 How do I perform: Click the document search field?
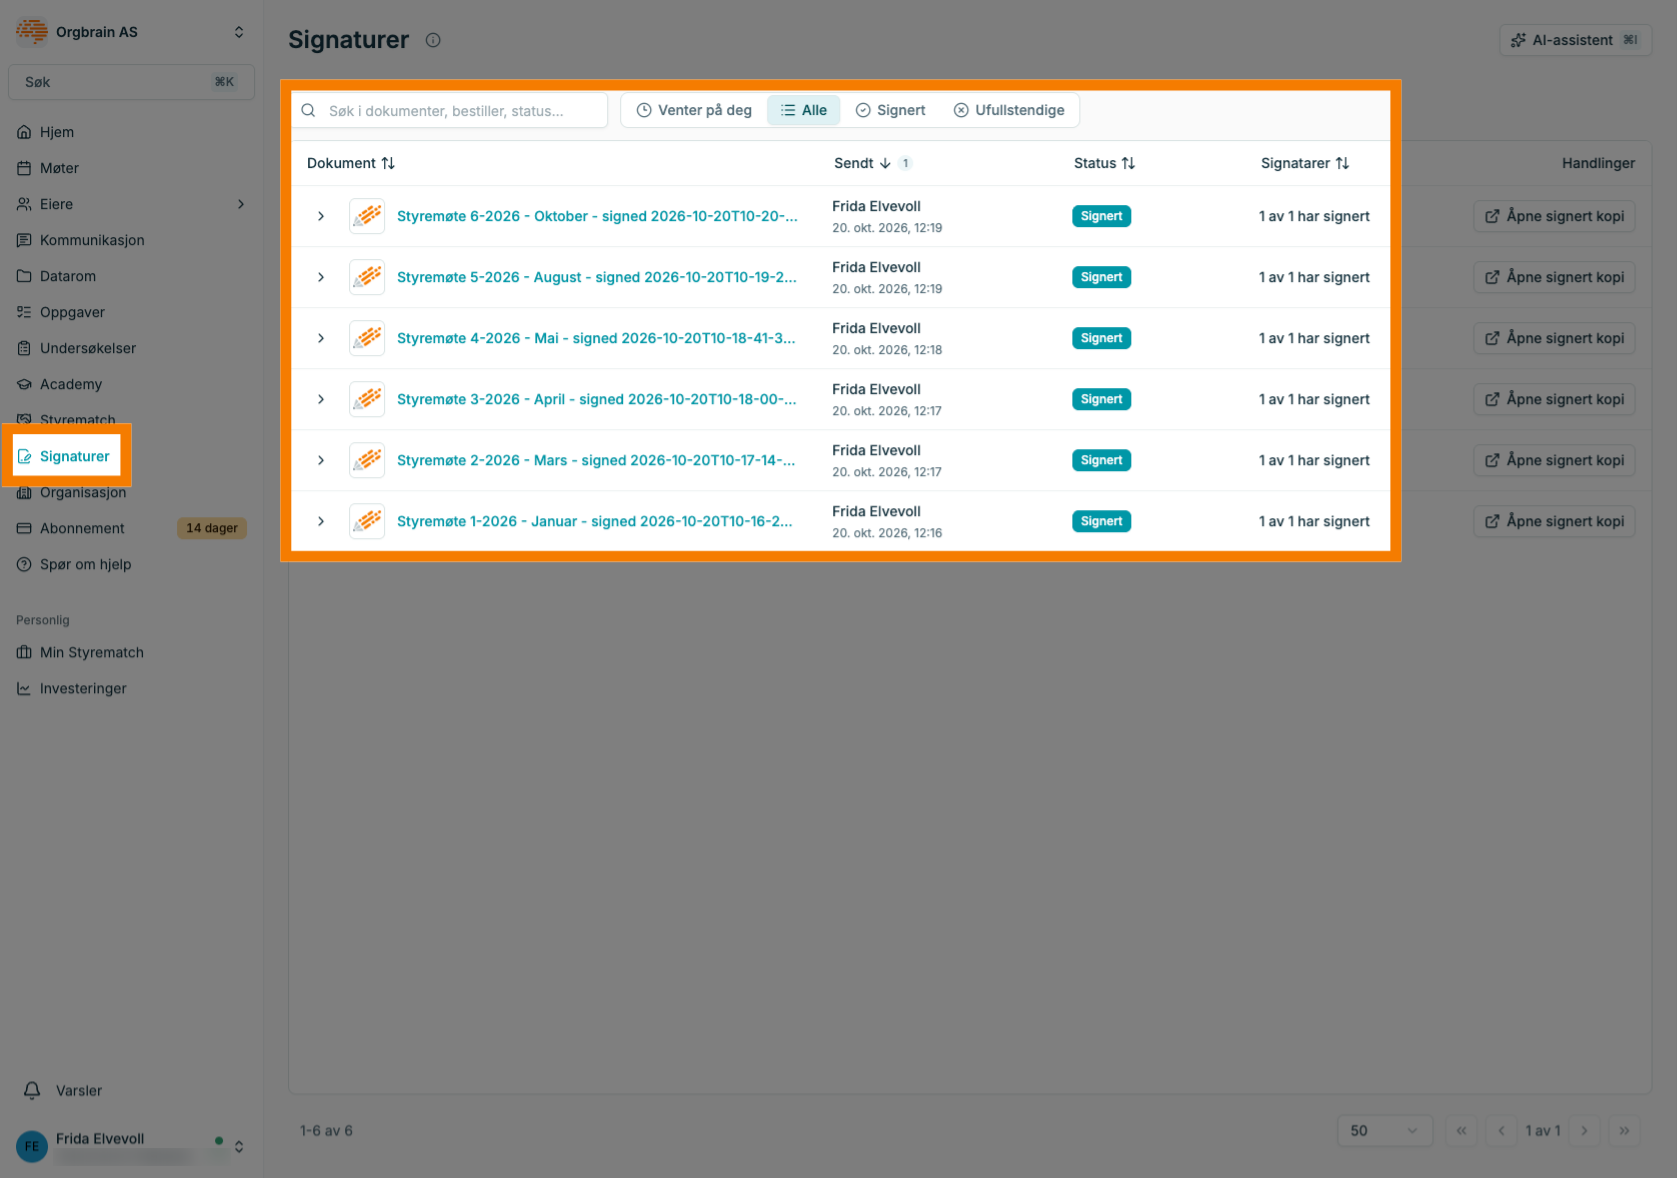click(450, 110)
